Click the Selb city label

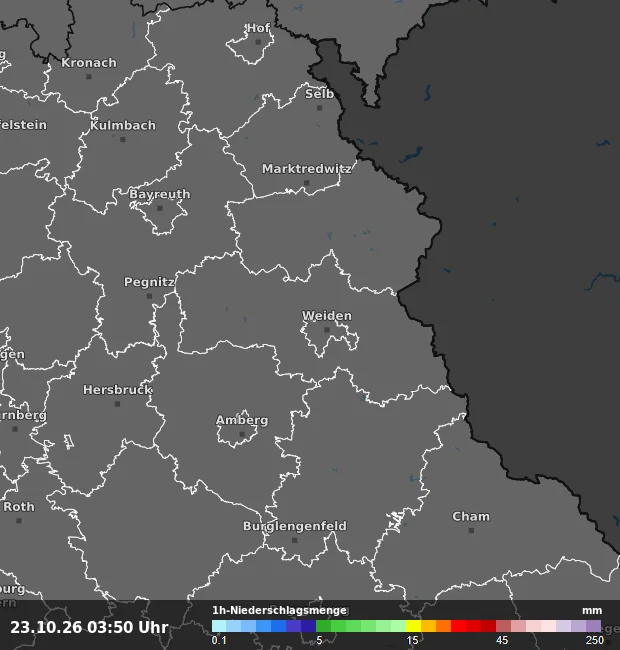pyautogui.click(x=320, y=94)
